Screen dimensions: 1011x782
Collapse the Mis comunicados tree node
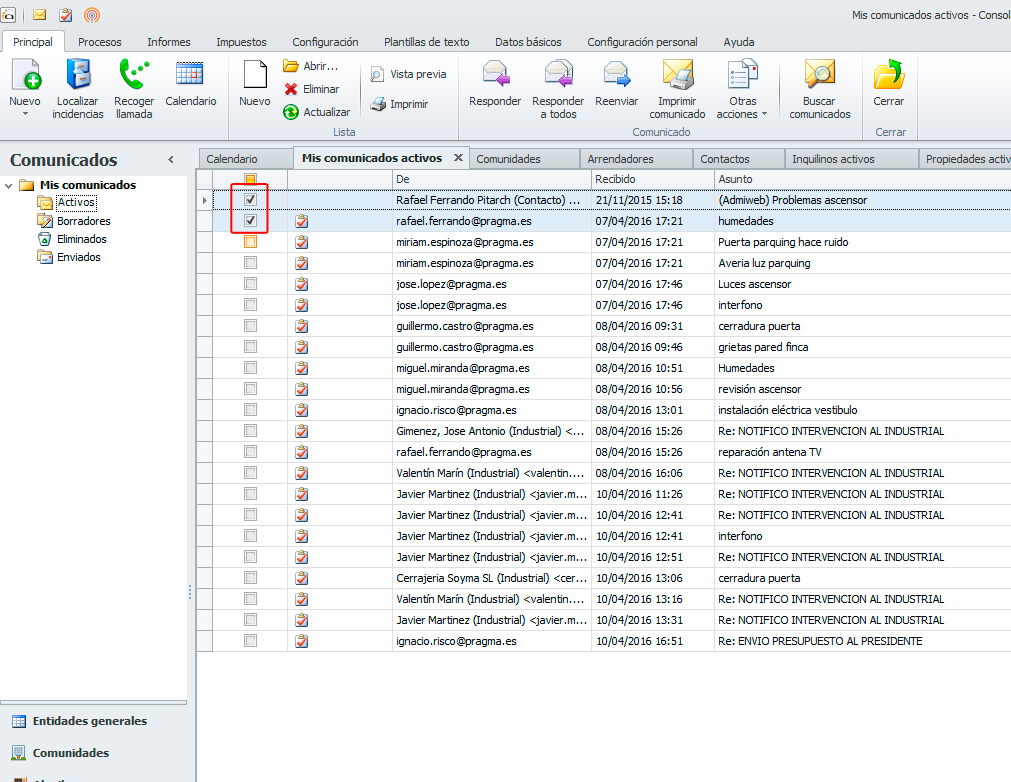point(8,186)
